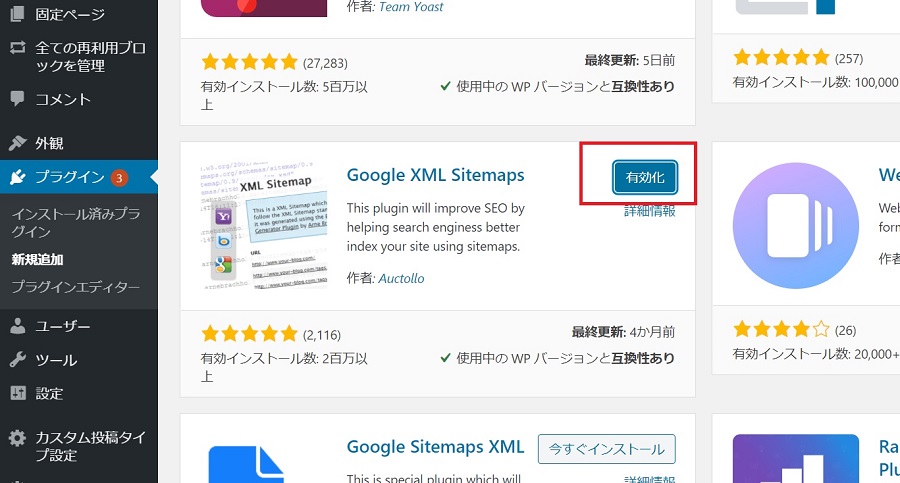The image size is (900, 483).
Task: Click the paintbrush icon for 外観
Action: [x=17, y=143]
